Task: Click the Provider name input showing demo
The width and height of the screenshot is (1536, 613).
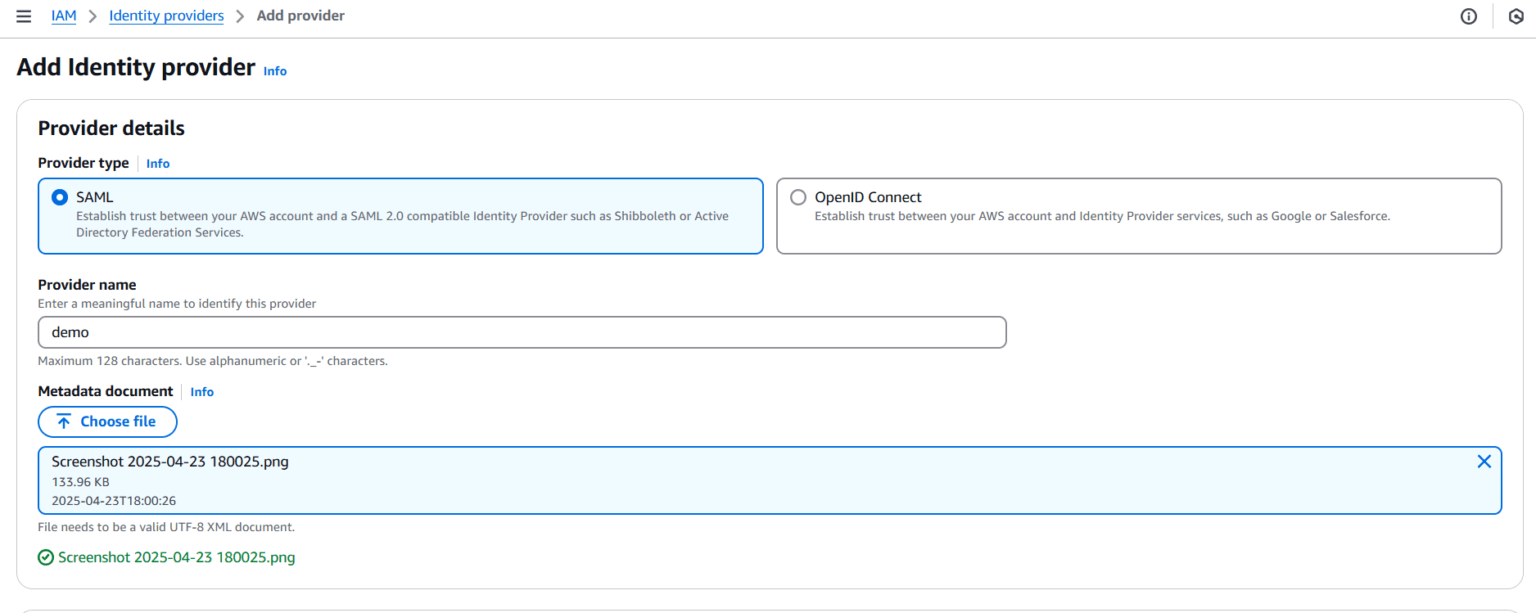Action: [x=521, y=331]
